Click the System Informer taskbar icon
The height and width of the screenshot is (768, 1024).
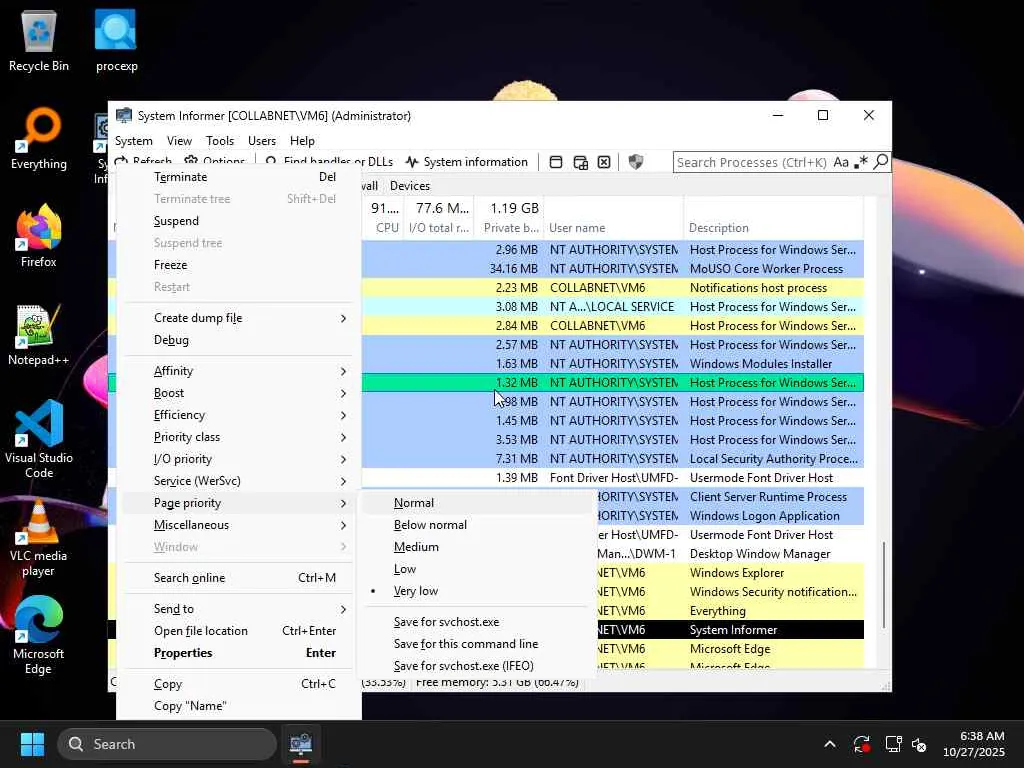tap(301, 744)
